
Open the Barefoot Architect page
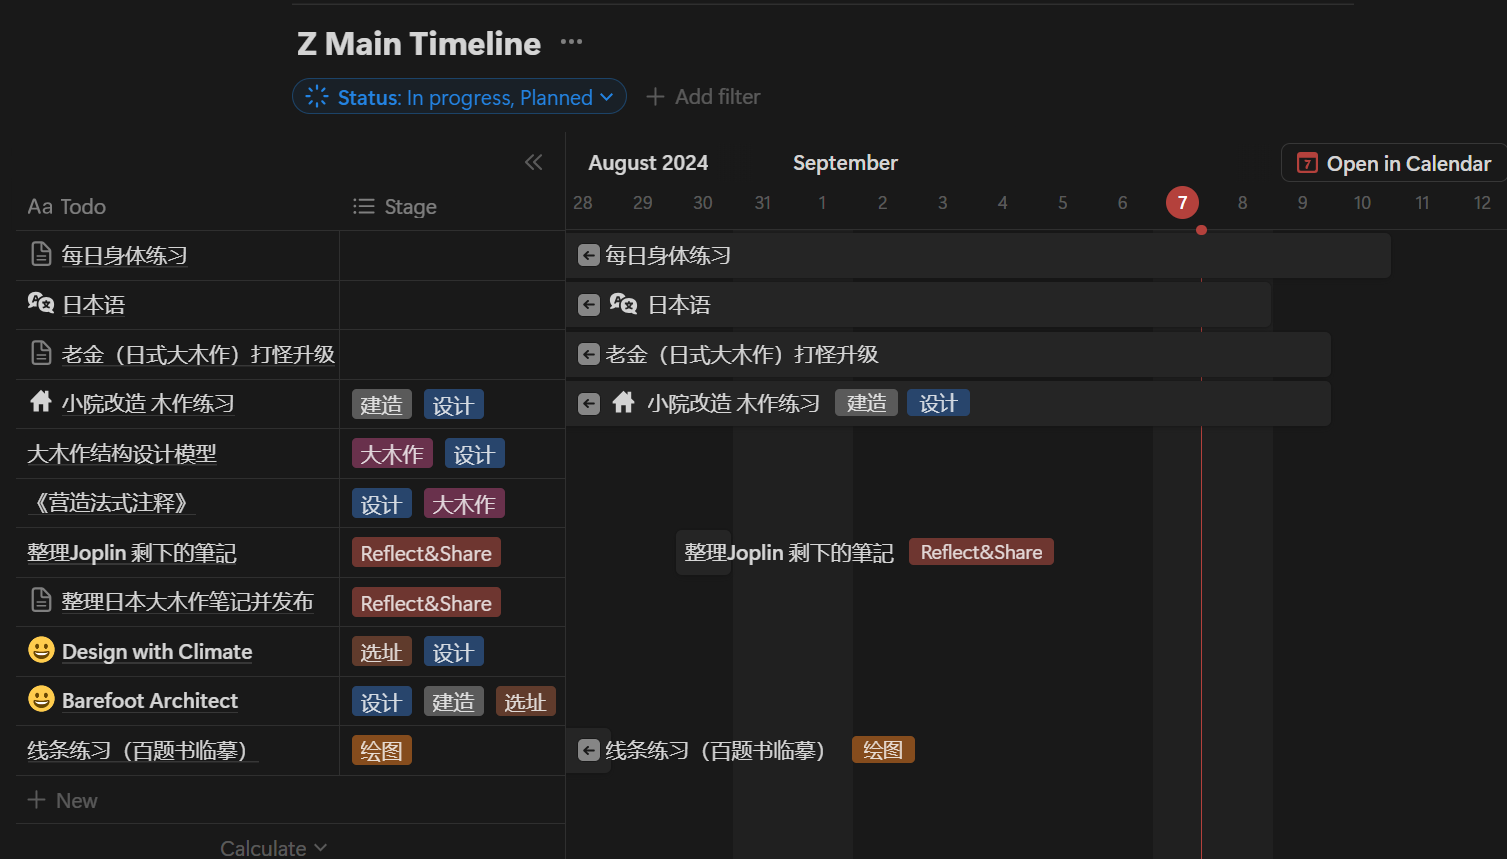pyautogui.click(x=150, y=701)
